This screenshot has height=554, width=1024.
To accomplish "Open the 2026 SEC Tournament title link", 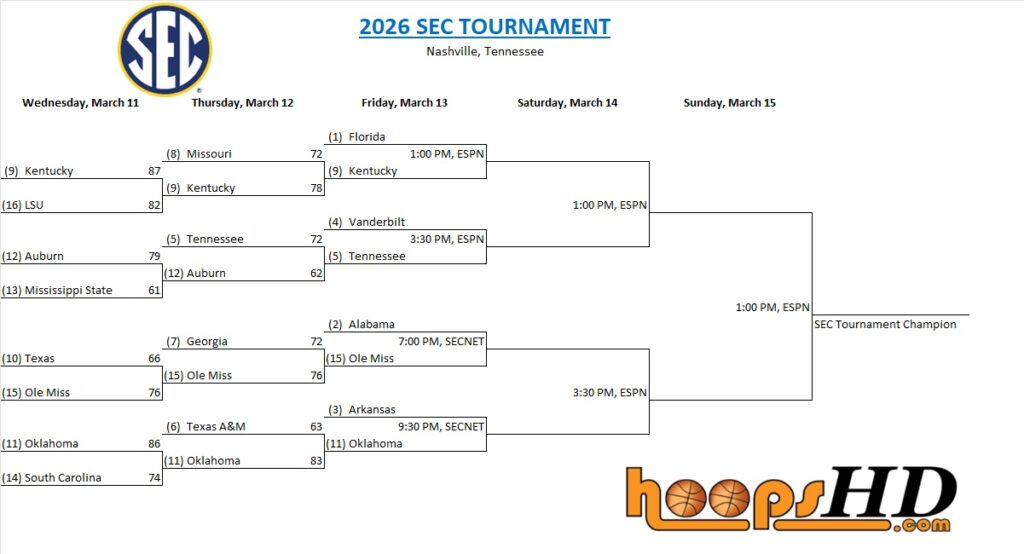I will pos(484,27).
